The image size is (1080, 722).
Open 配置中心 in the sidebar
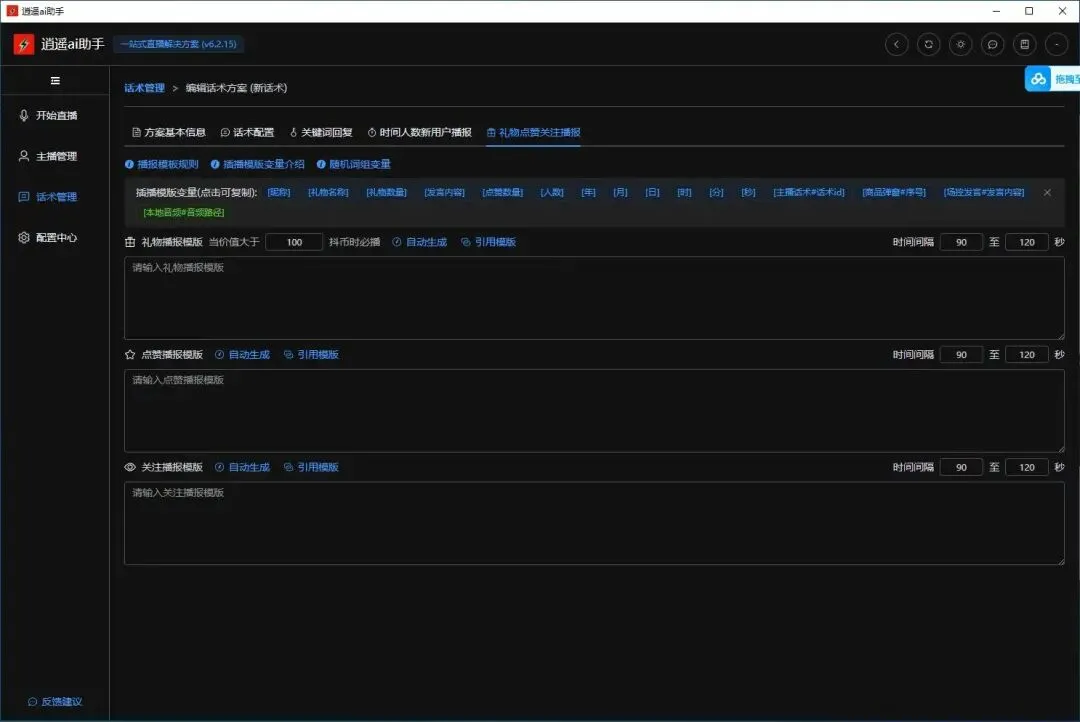coord(48,238)
